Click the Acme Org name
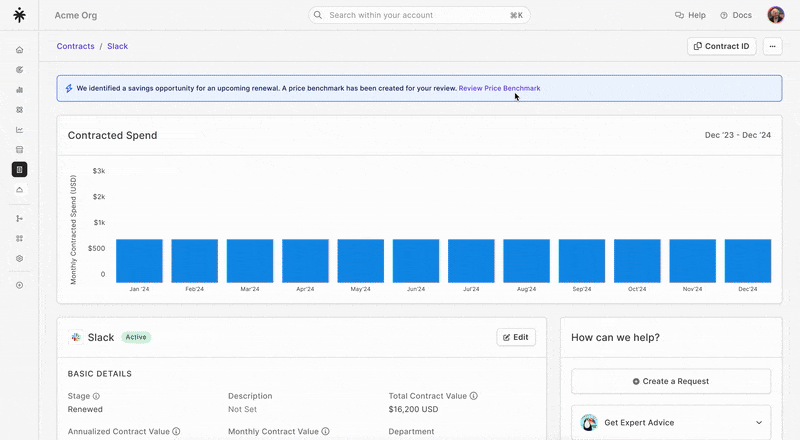 pos(76,15)
